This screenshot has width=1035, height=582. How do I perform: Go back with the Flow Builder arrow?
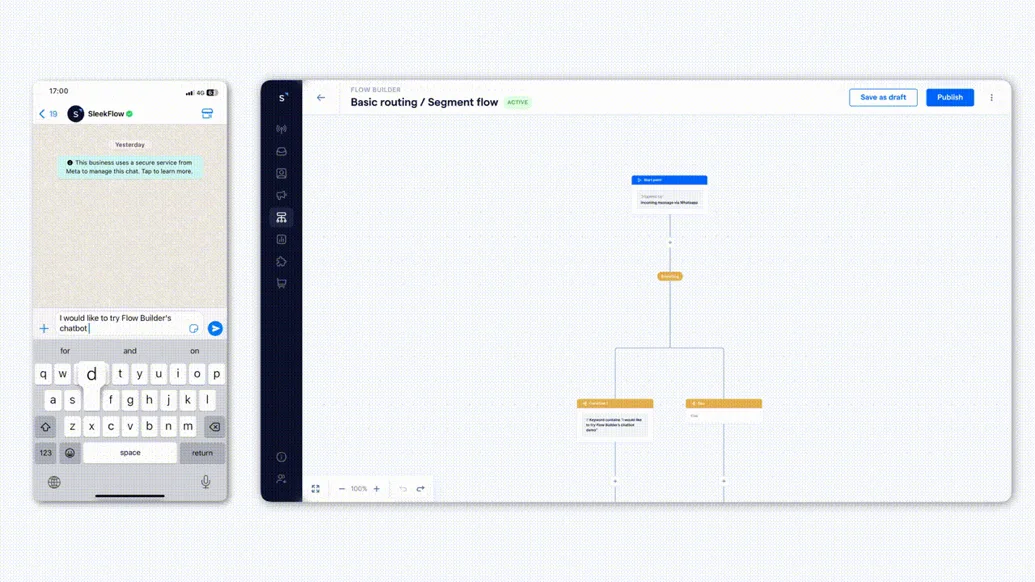(321, 98)
